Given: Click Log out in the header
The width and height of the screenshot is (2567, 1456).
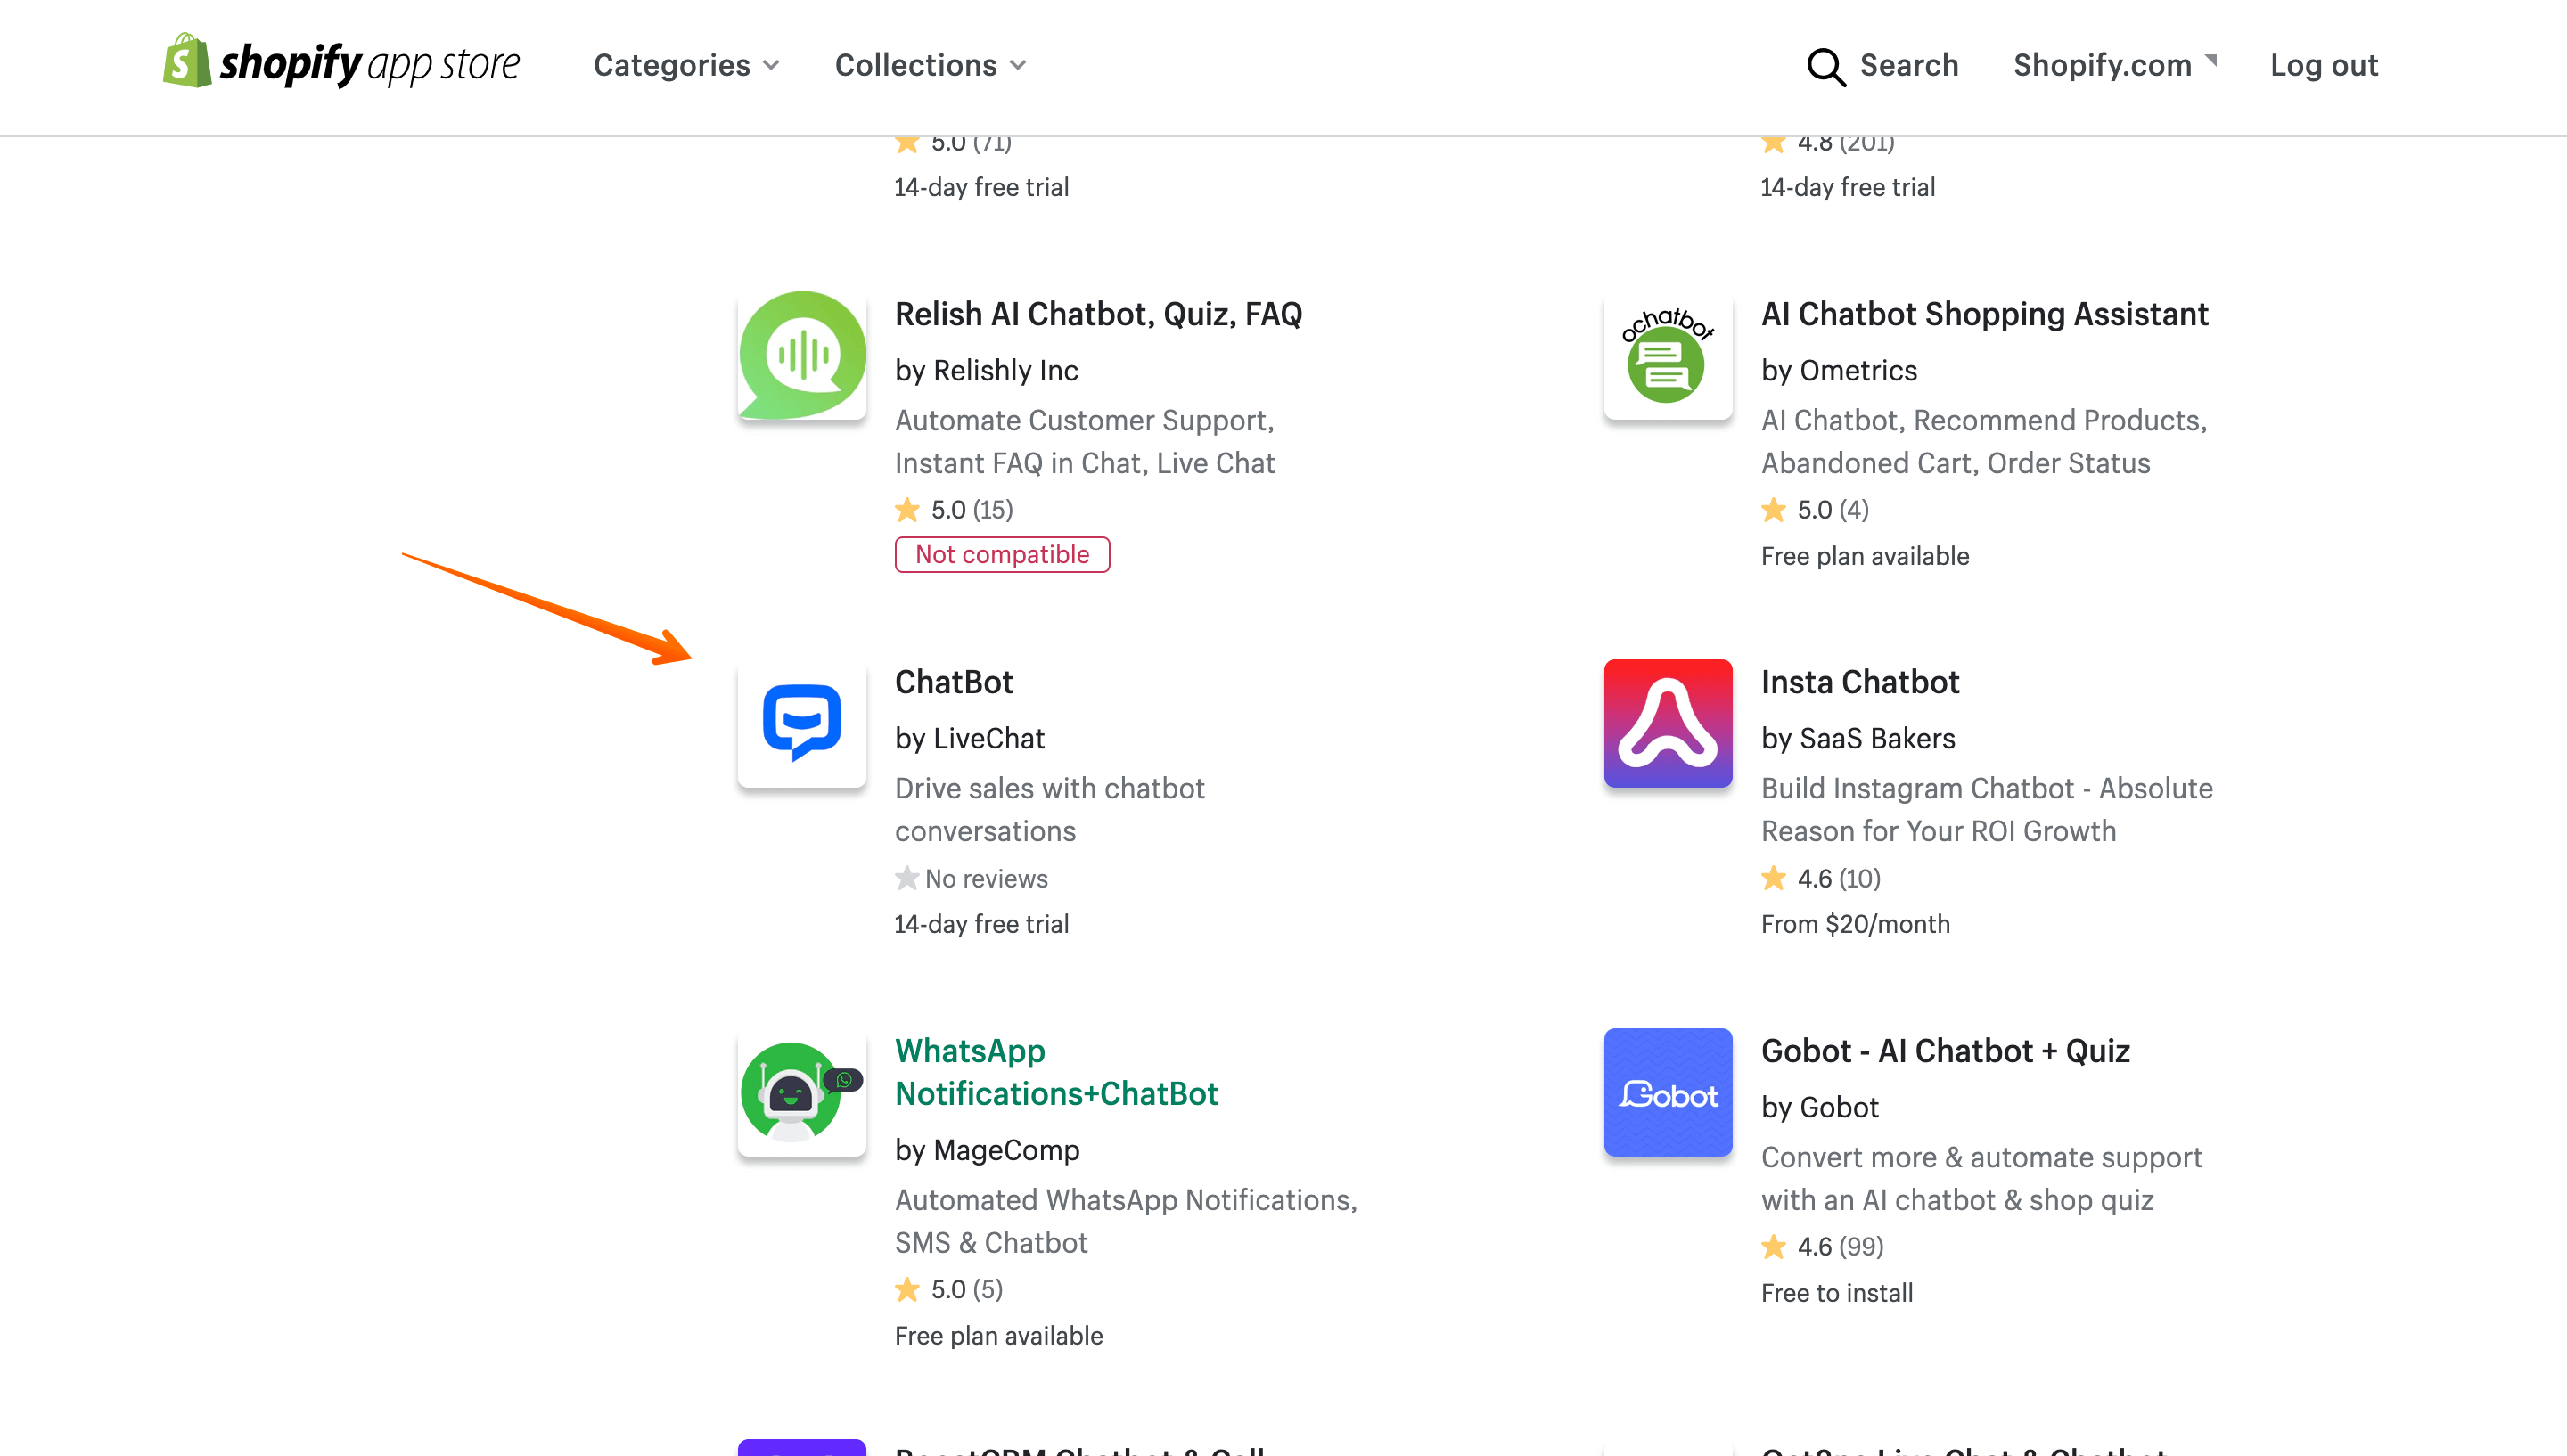Looking at the screenshot, I should coord(2323,65).
